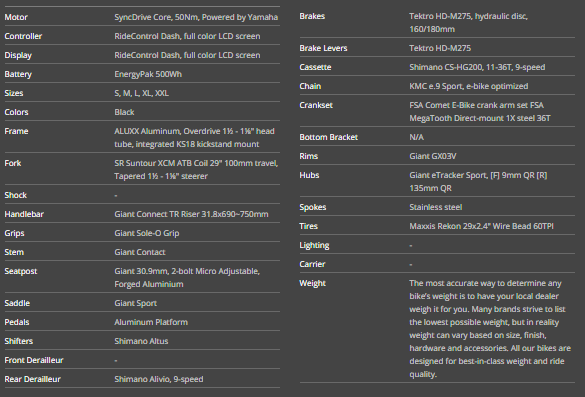585x397 pixels.
Task: Select the 'Shimano Altus' shifters value
Action: coord(141,341)
